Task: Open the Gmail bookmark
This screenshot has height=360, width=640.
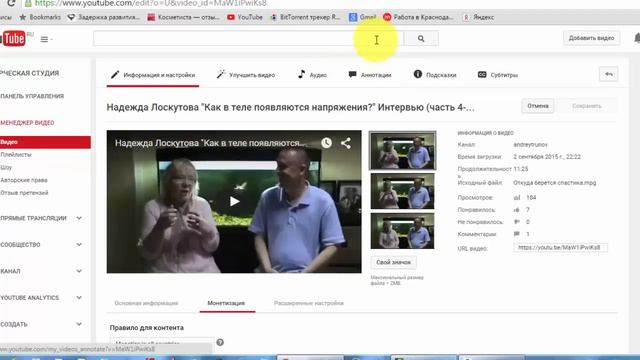Action: (363, 17)
